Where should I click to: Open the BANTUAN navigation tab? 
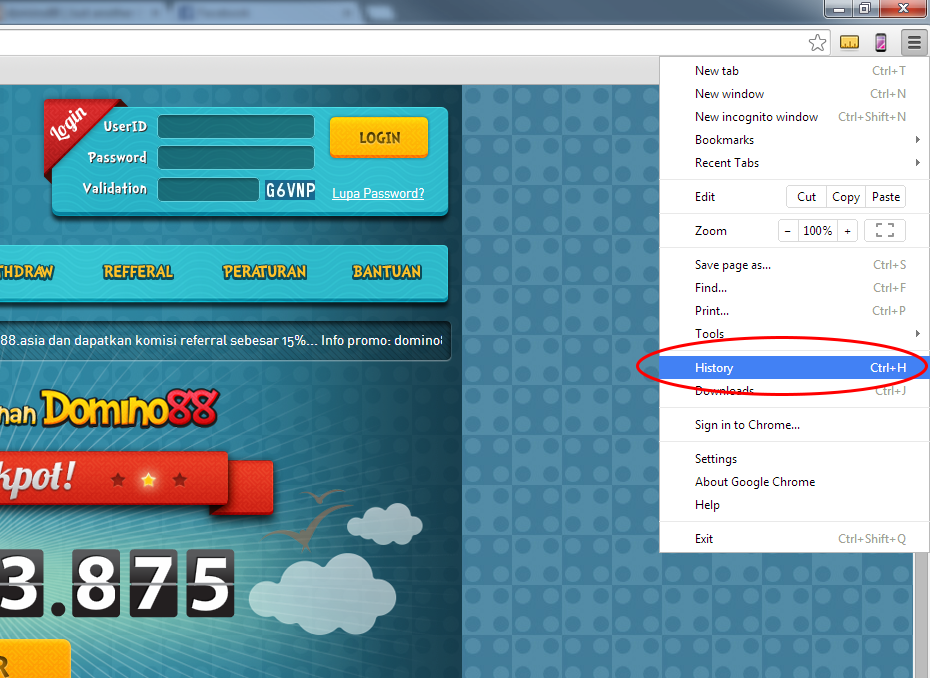[387, 272]
